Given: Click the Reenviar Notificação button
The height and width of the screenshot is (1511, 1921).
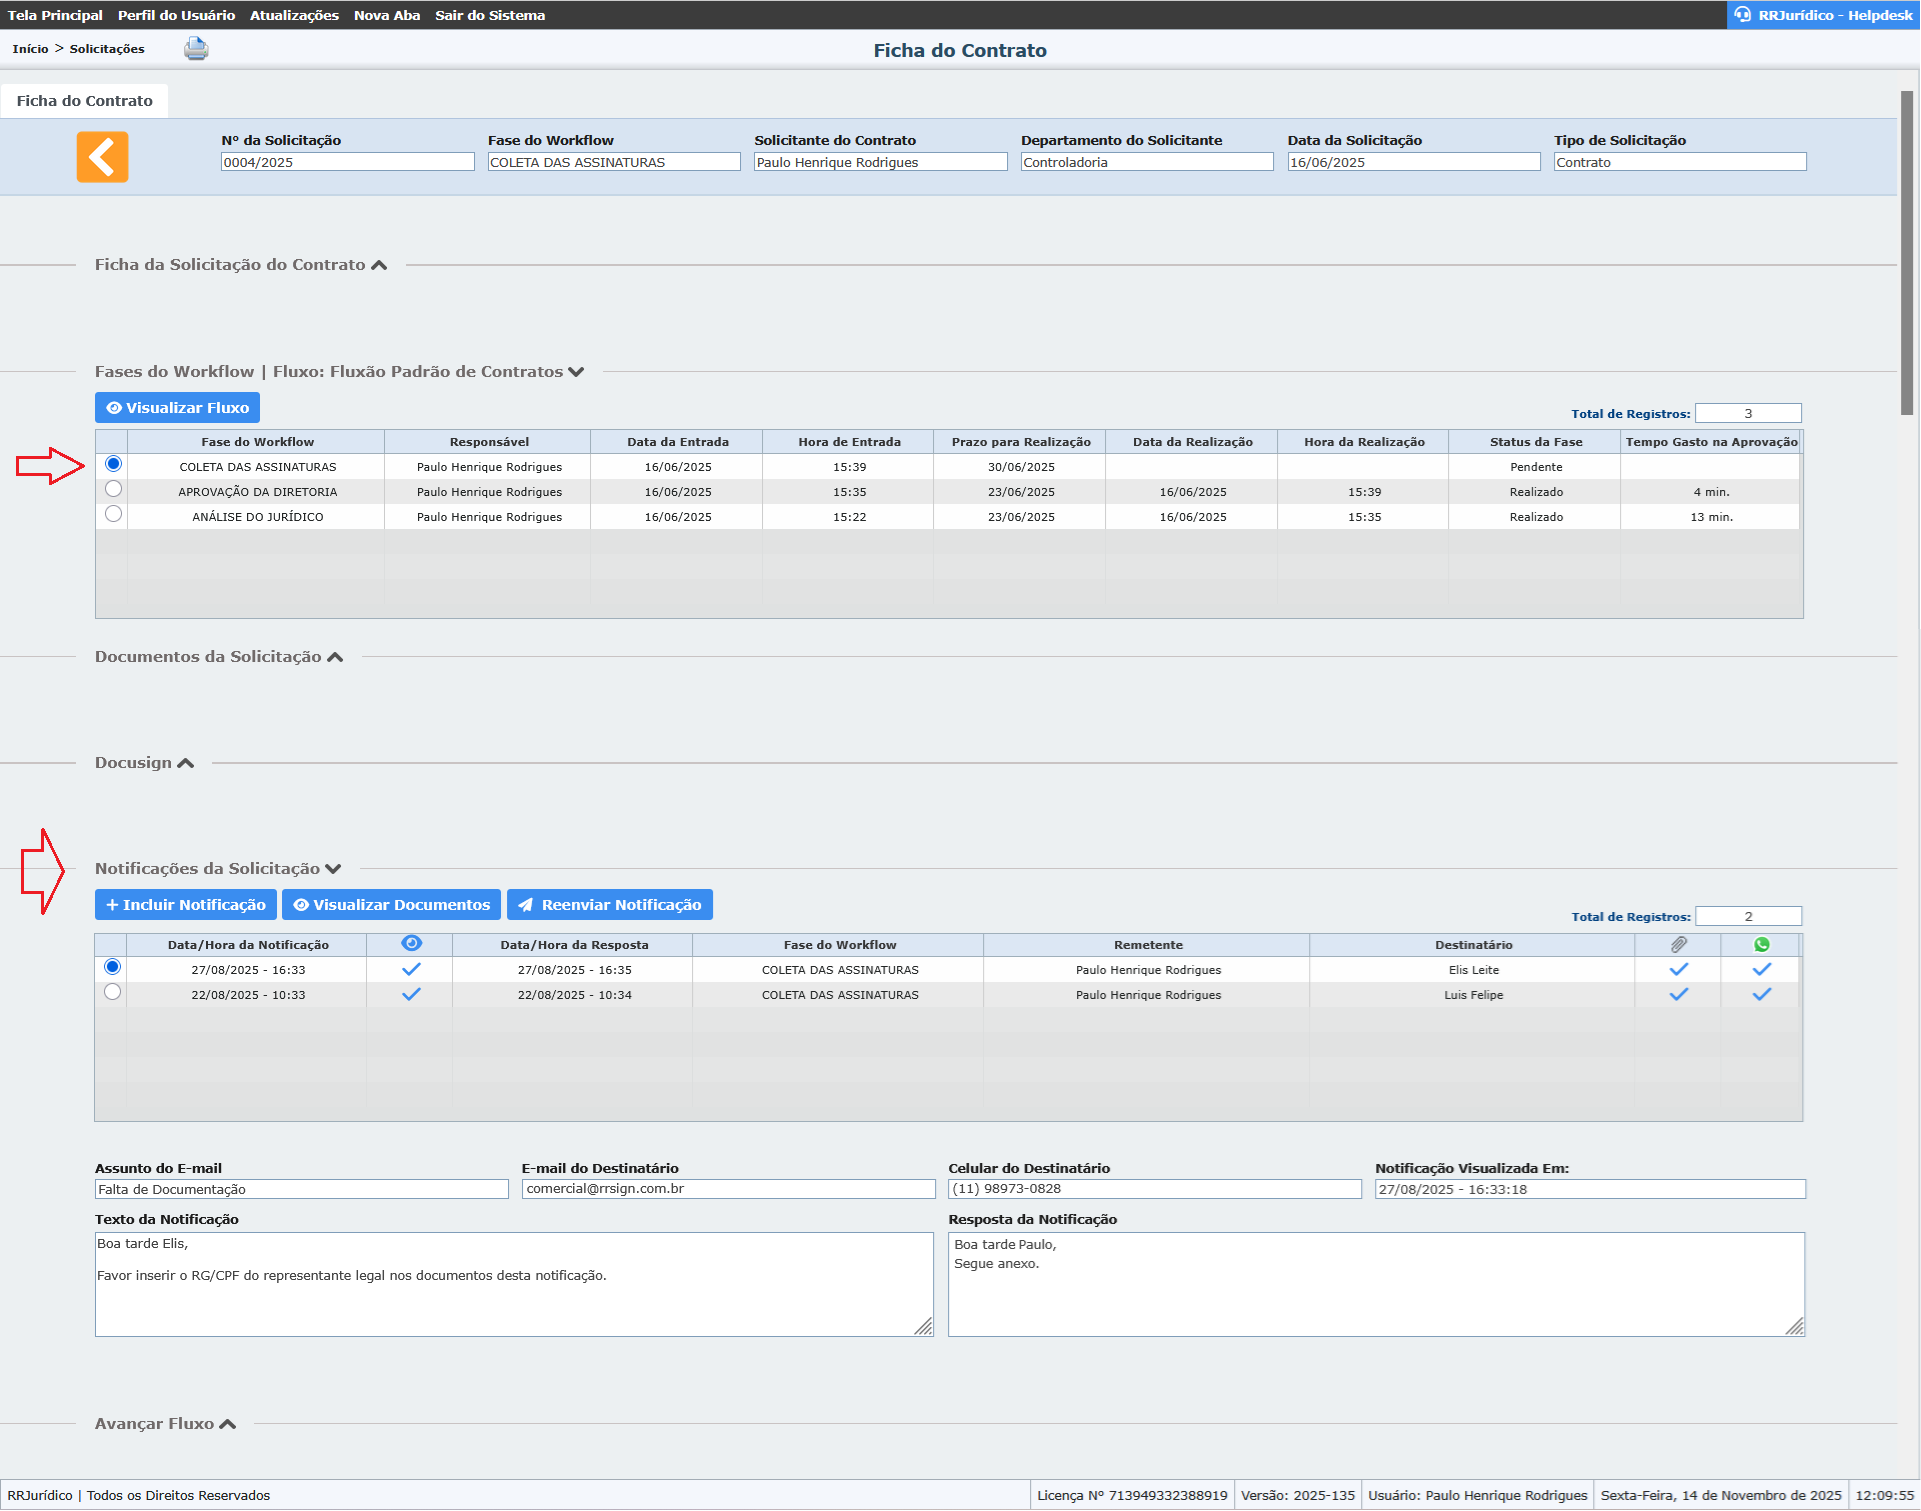Looking at the screenshot, I should (609, 905).
